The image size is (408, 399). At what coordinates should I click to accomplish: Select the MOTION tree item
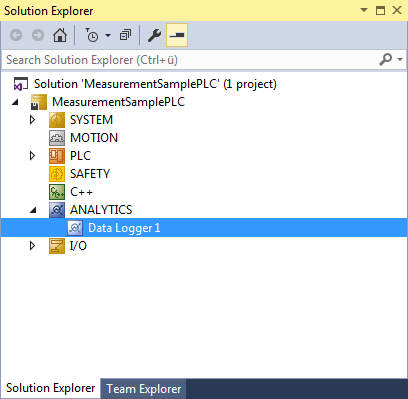click(94, 138)
